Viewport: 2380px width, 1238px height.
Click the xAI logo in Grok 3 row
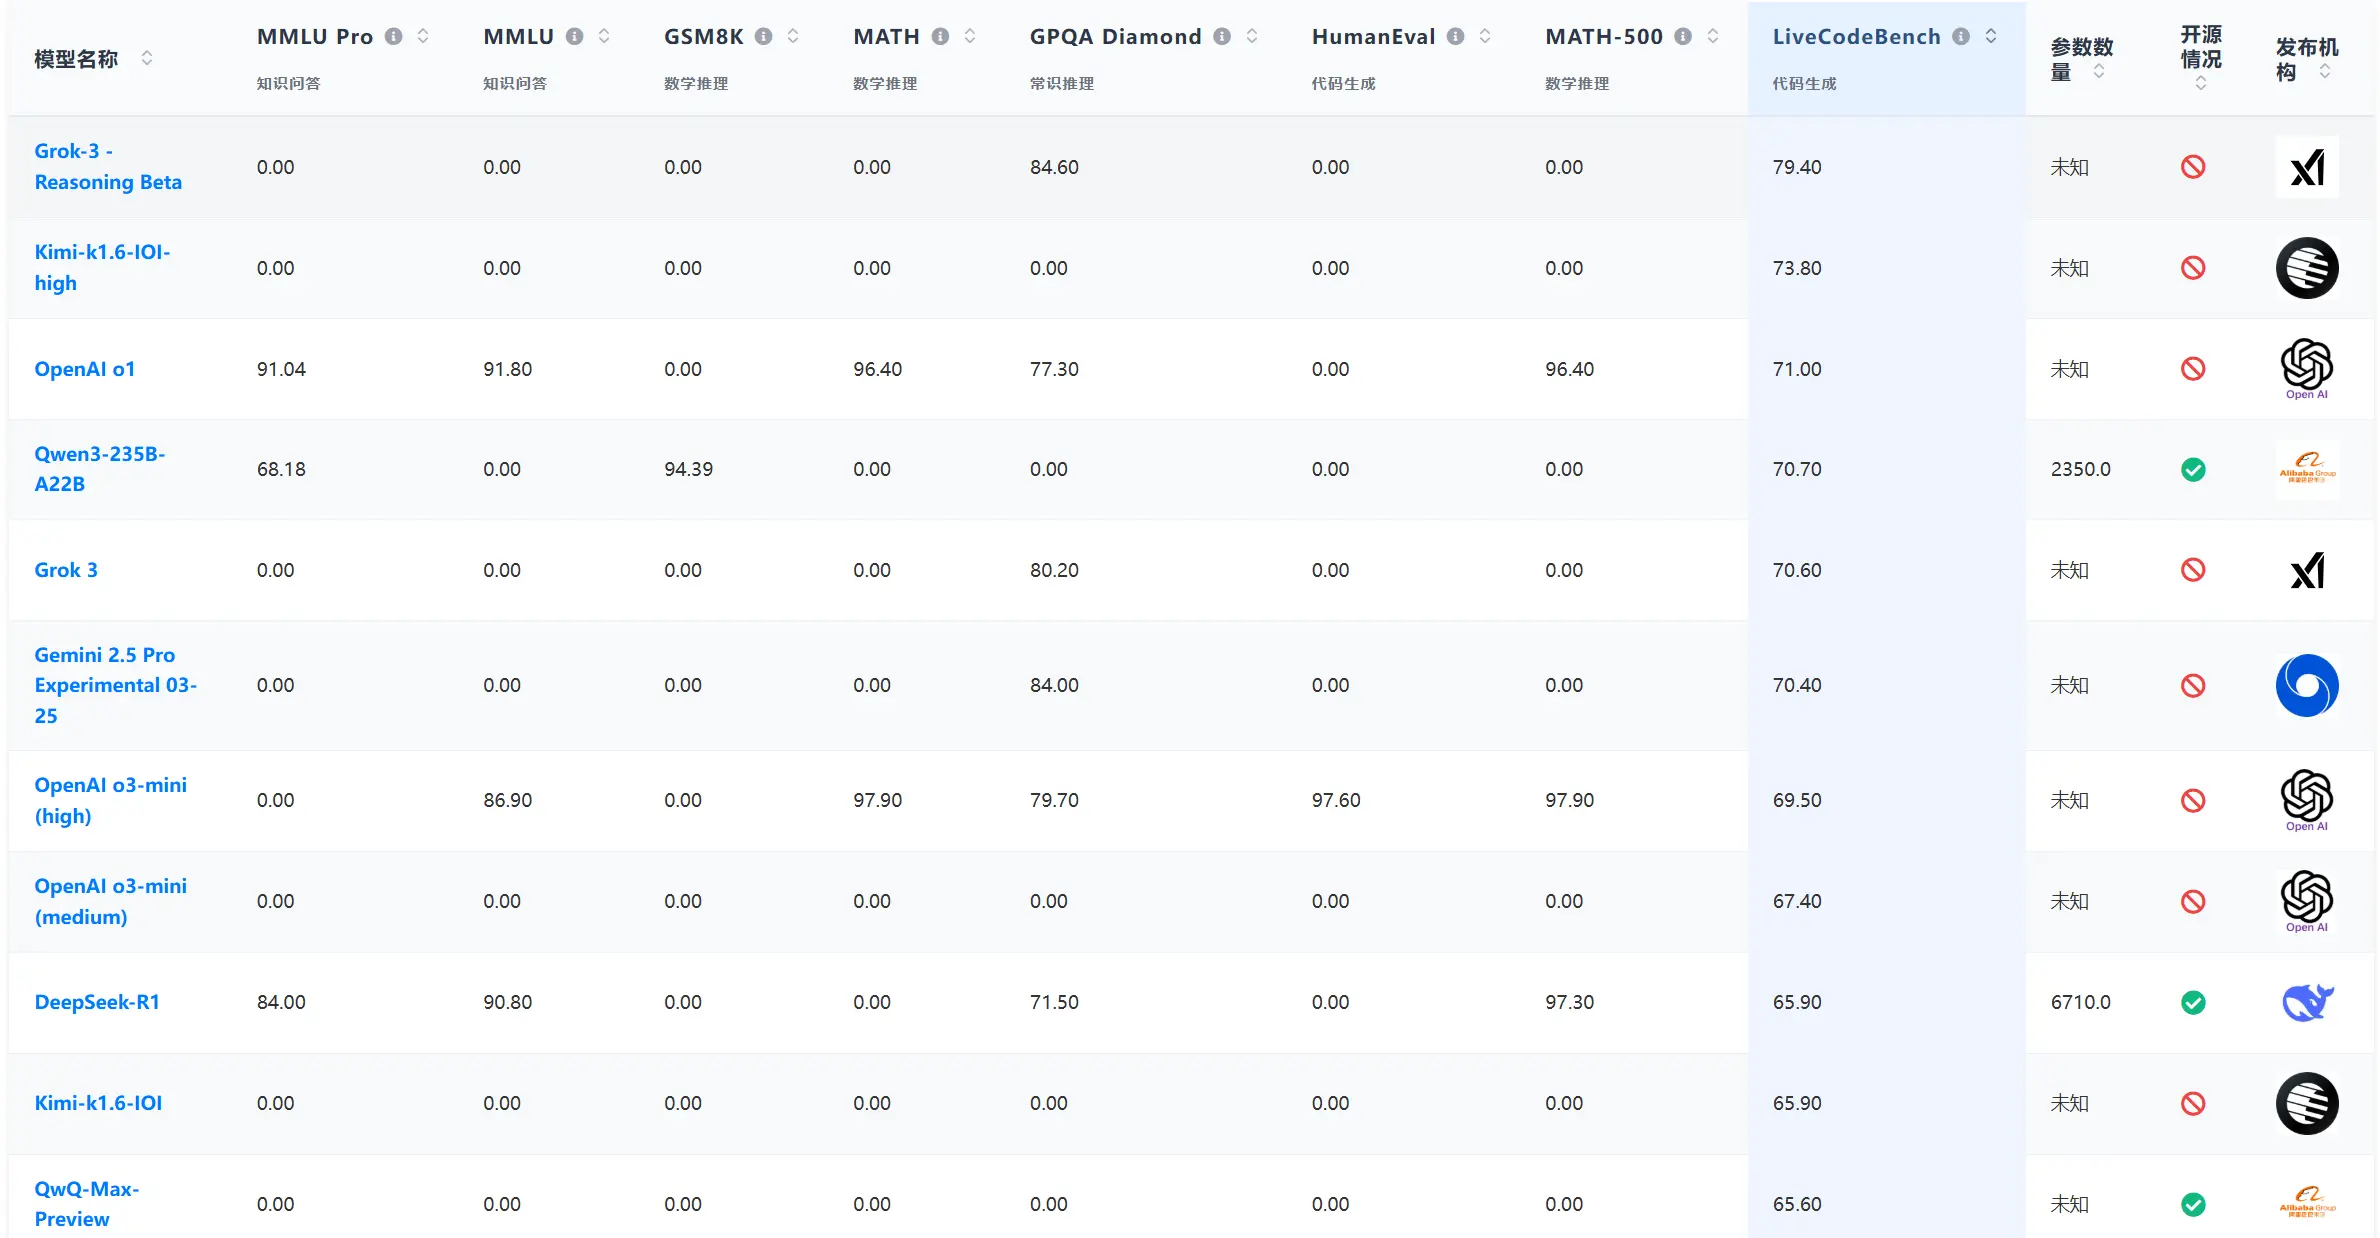[2307, 570]
